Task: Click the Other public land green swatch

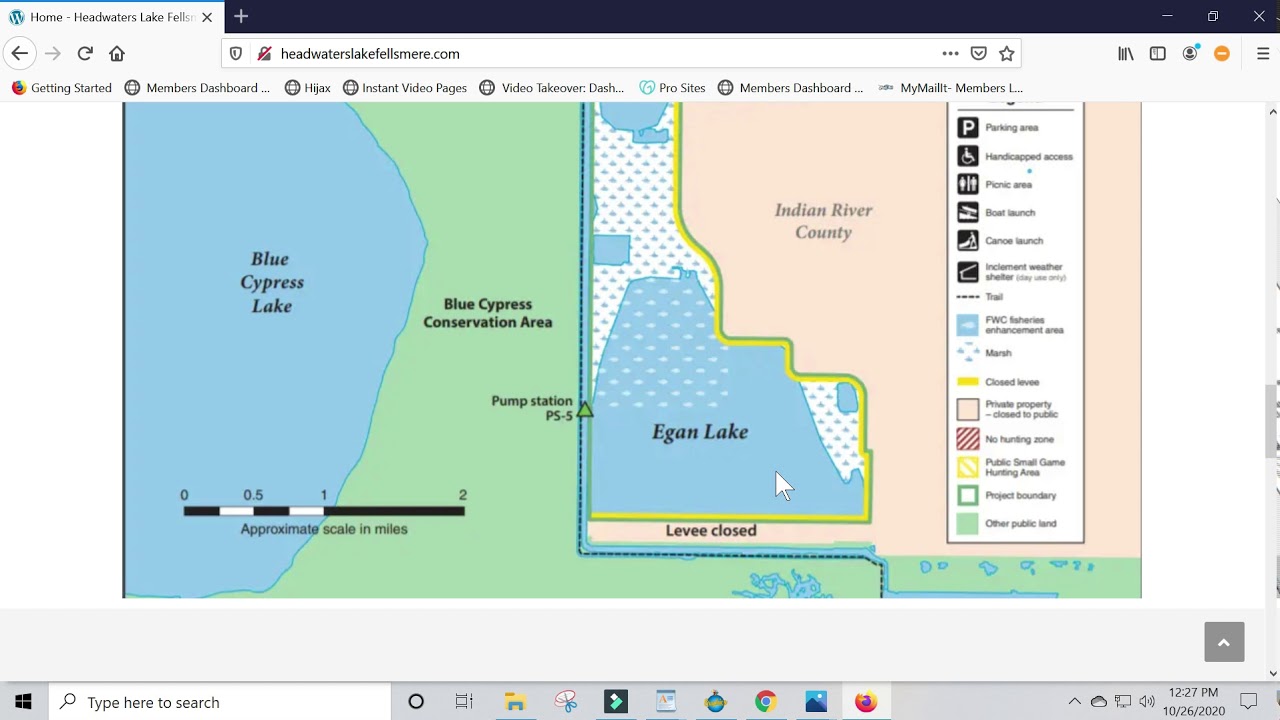Action: [968, 523]
